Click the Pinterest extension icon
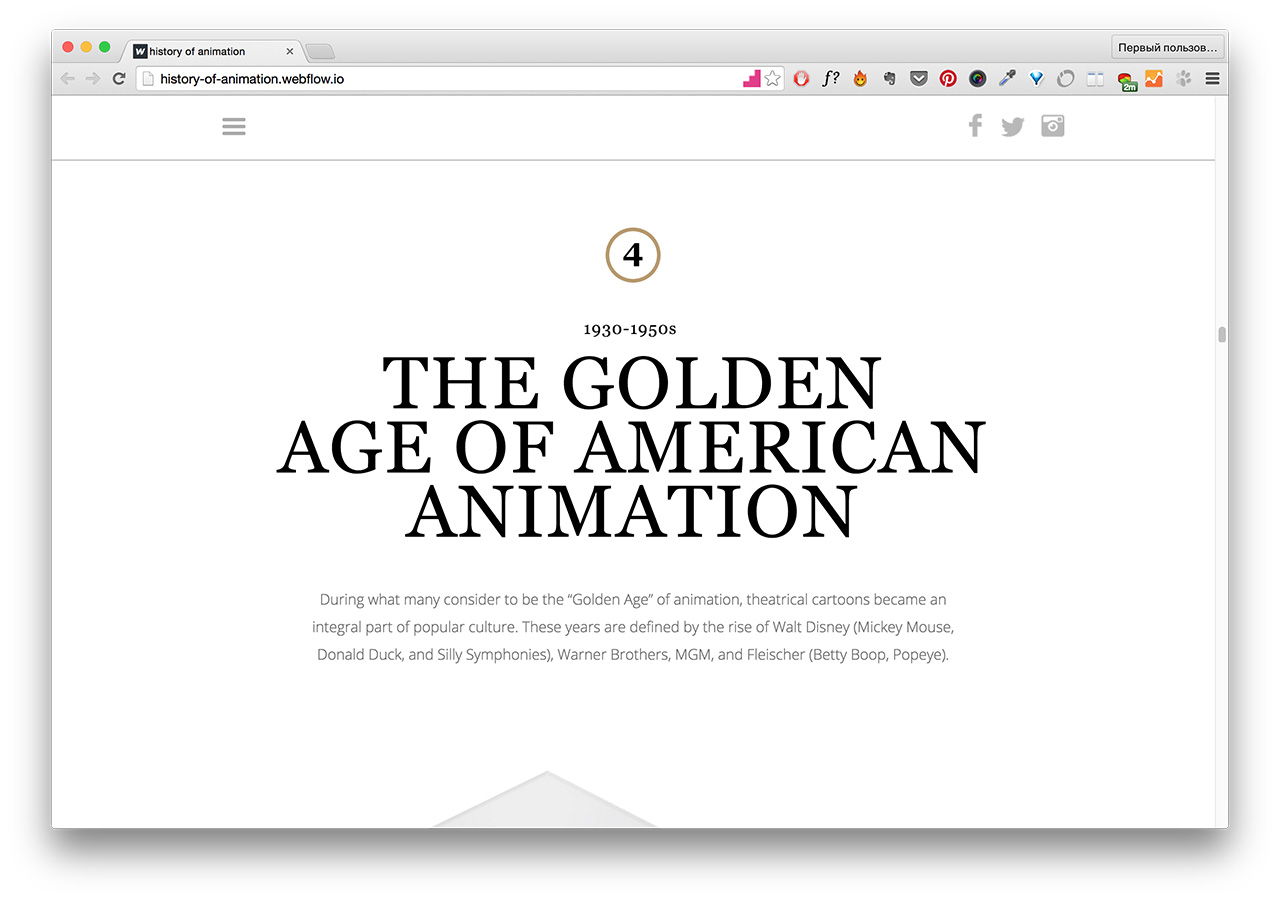Image resolution: width=1280 pixels, height=902 pixels. [948, 78]
